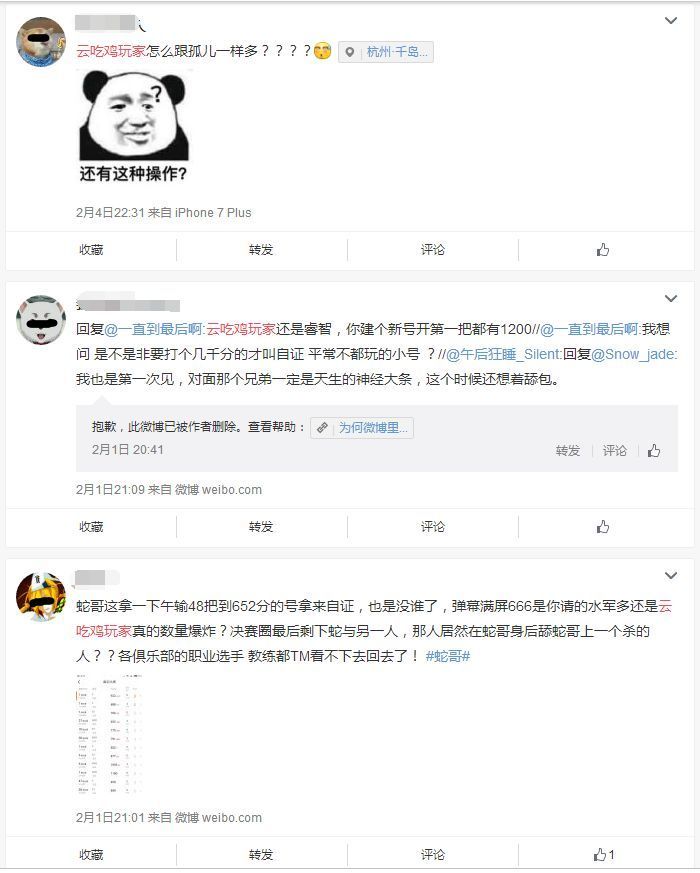This screenshot has width=700, height=873.
Task: Expand the third post's options chevron
Action: click(x=670, y=575)
